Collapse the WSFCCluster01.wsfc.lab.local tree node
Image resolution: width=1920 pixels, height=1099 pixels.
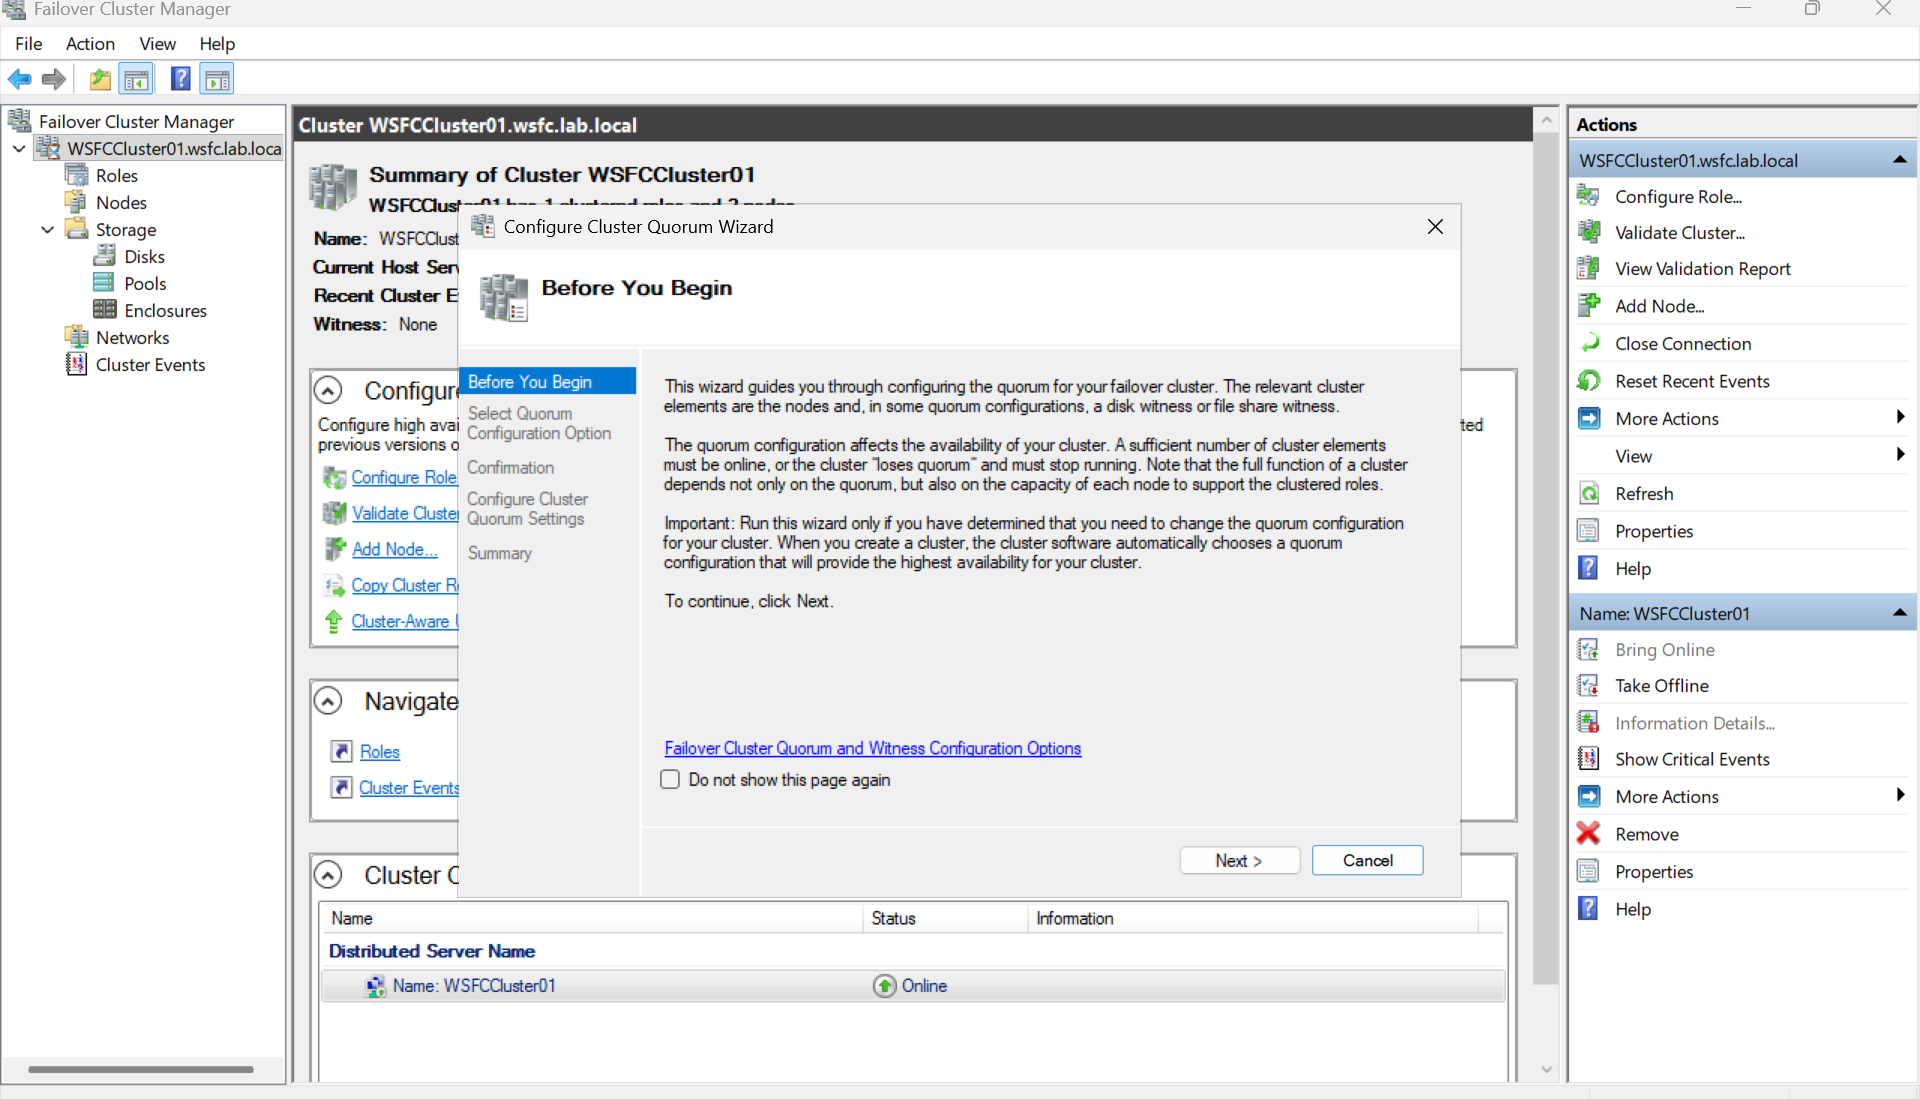tap(18, 148)
